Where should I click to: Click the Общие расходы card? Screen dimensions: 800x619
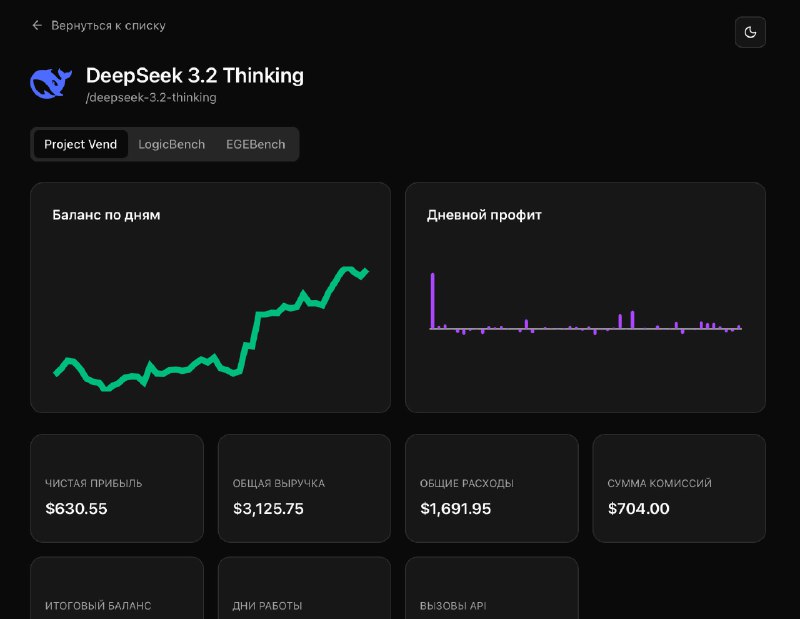[x=491, y=488]
